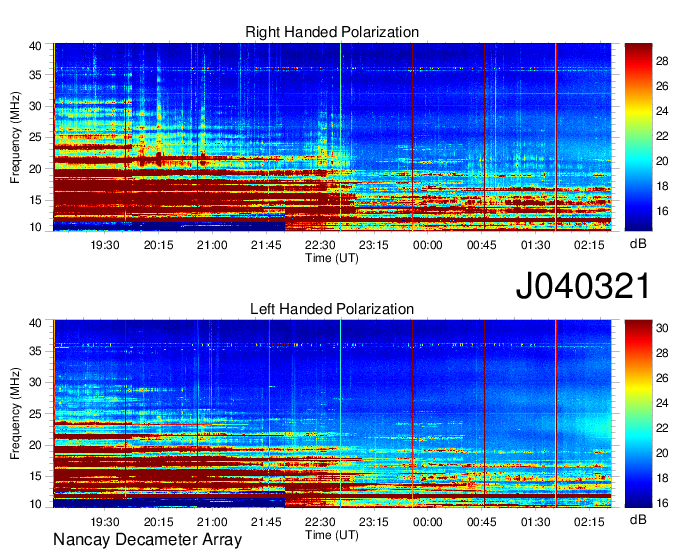Click the 10 MHz tick of Right Handed plot

(35, 227)
